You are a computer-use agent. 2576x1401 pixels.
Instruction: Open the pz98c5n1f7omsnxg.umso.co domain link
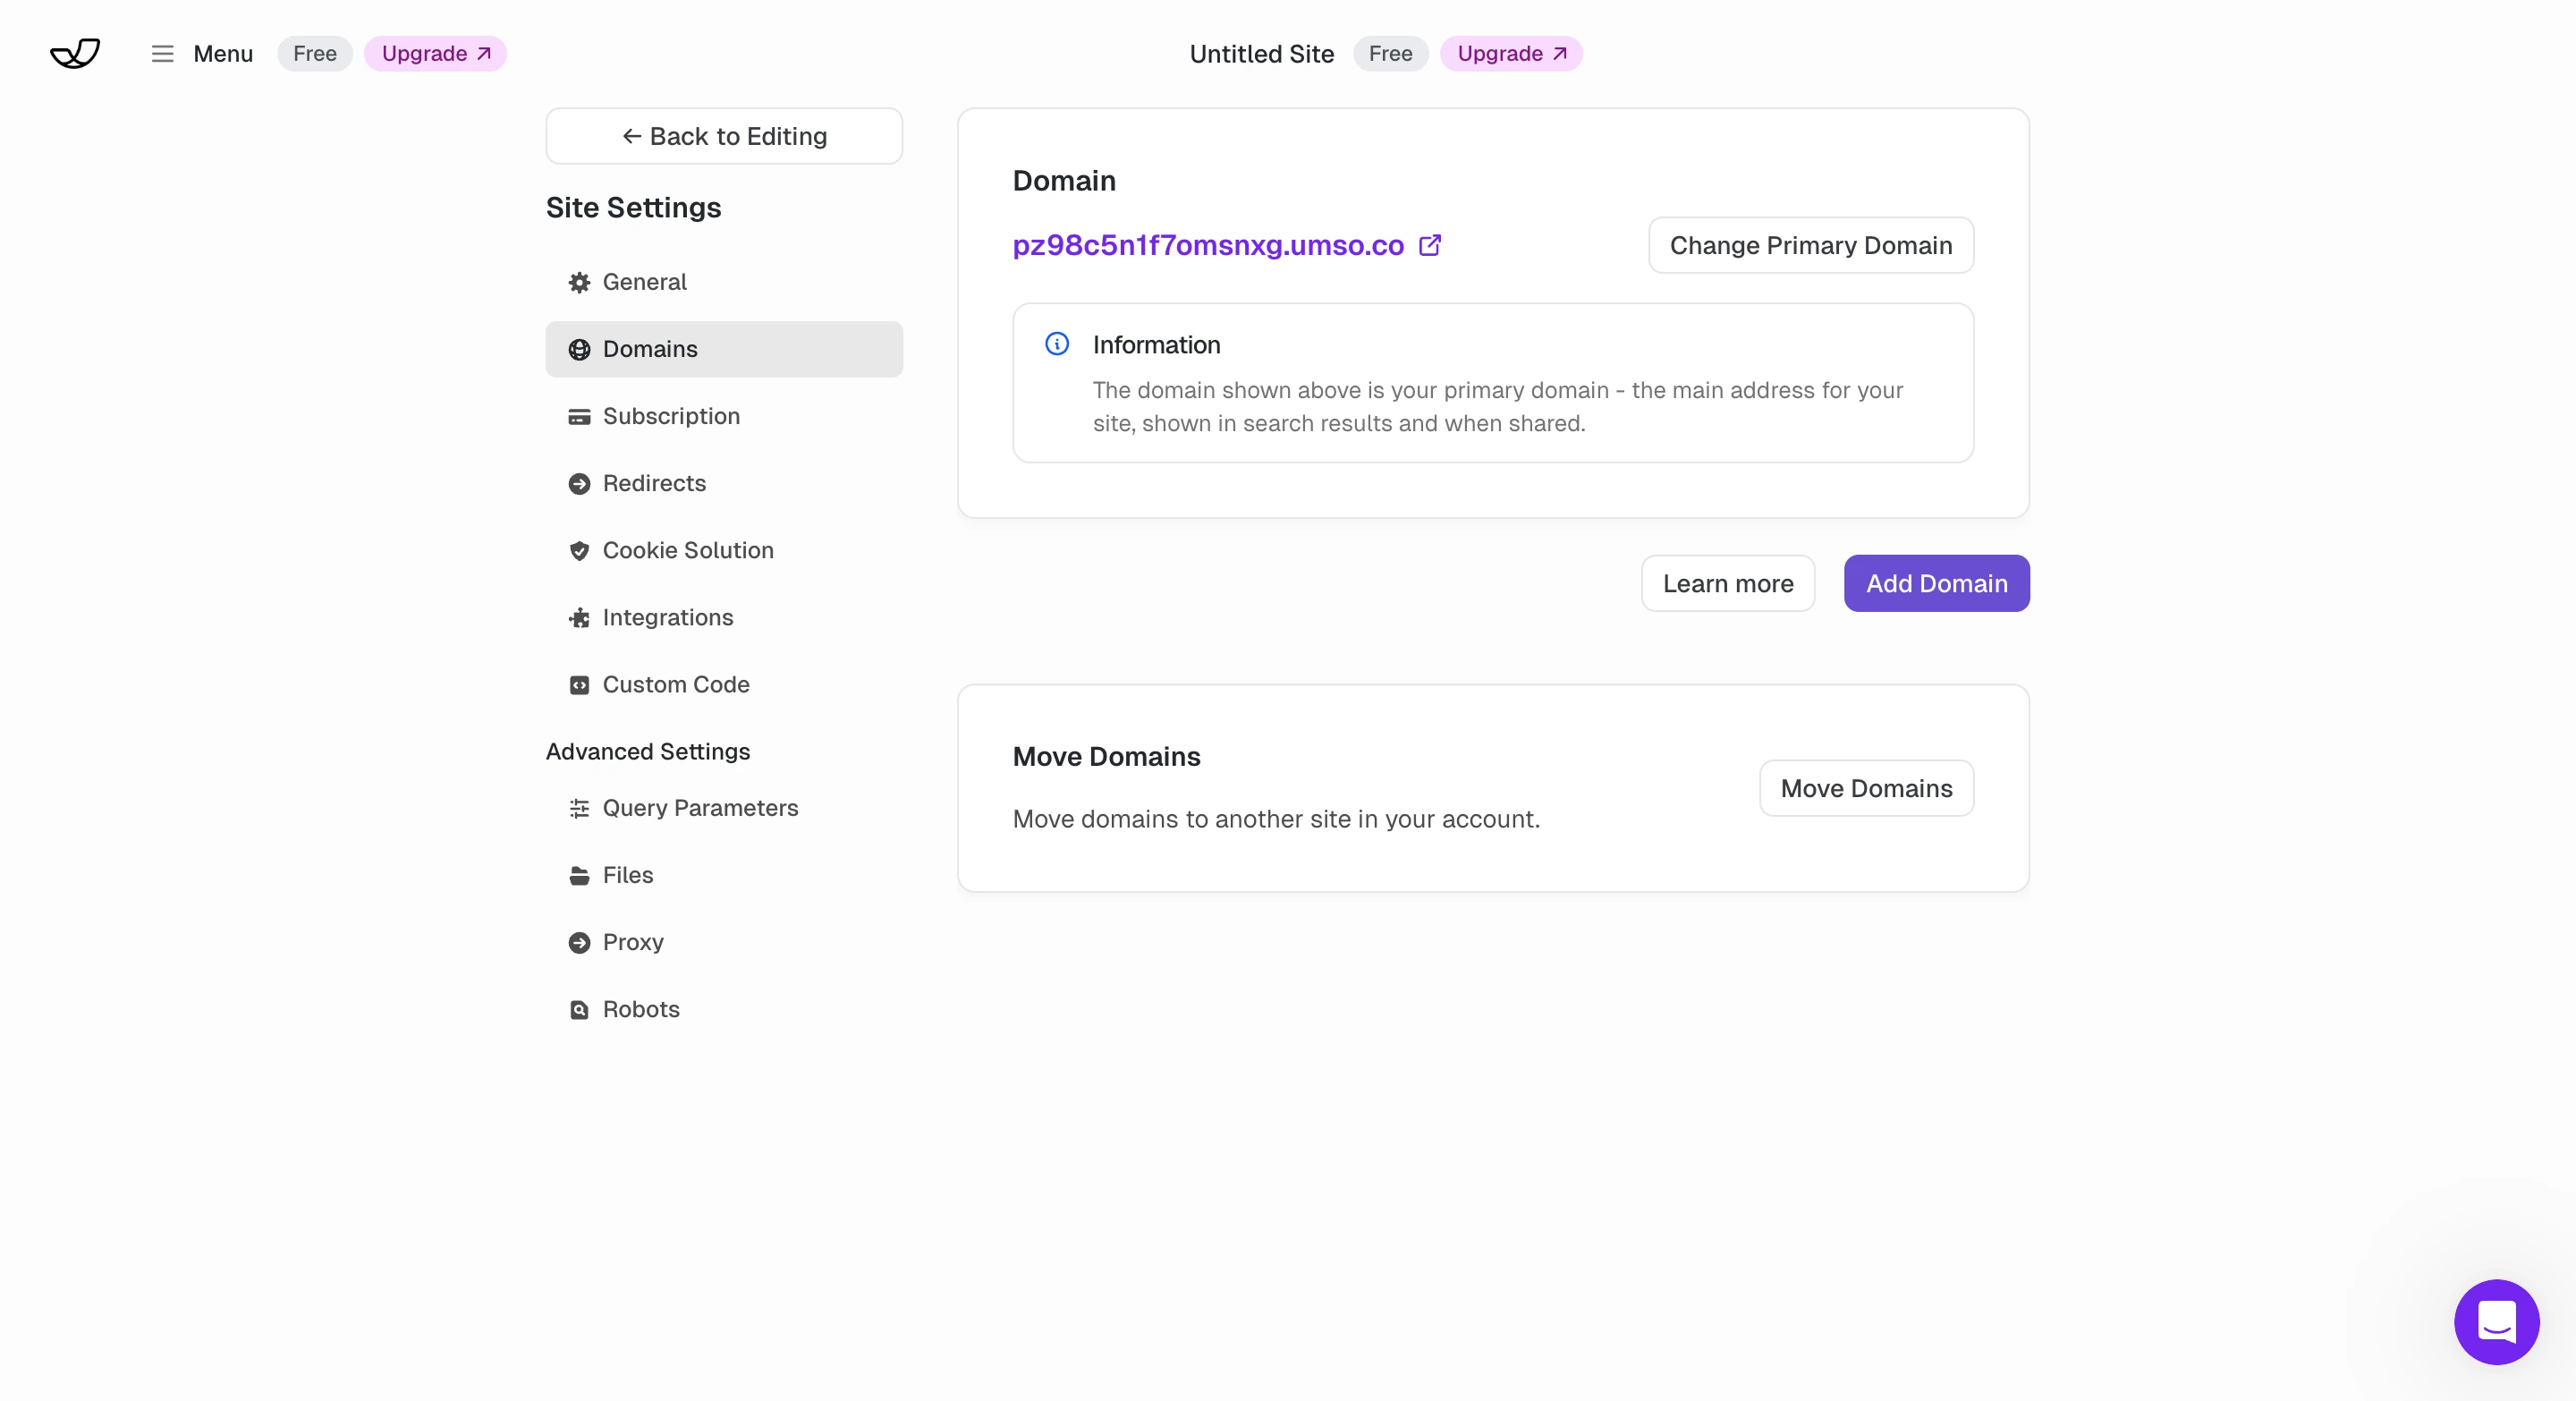coord(1205,245)
